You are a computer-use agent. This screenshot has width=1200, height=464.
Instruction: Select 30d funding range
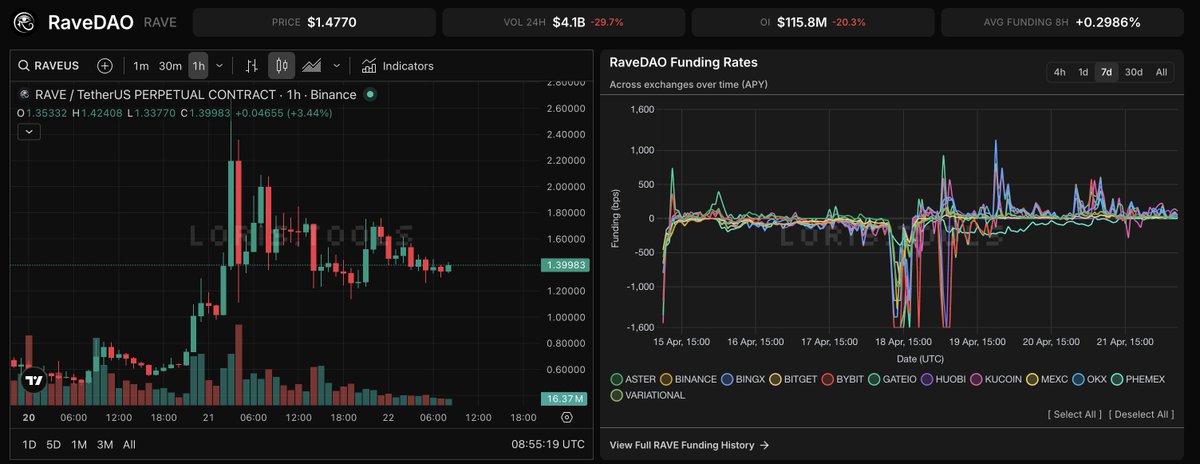[x=1133, y=72]
